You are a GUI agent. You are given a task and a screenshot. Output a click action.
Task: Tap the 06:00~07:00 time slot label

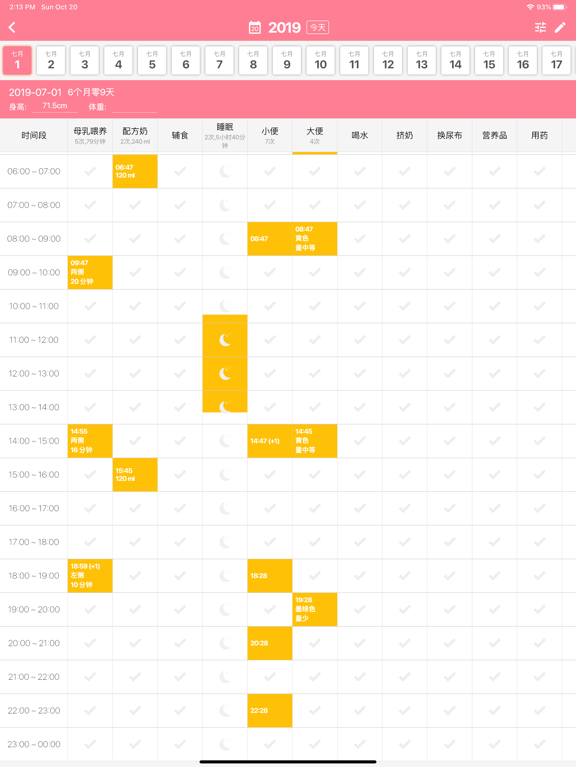[x=34, y=171]
